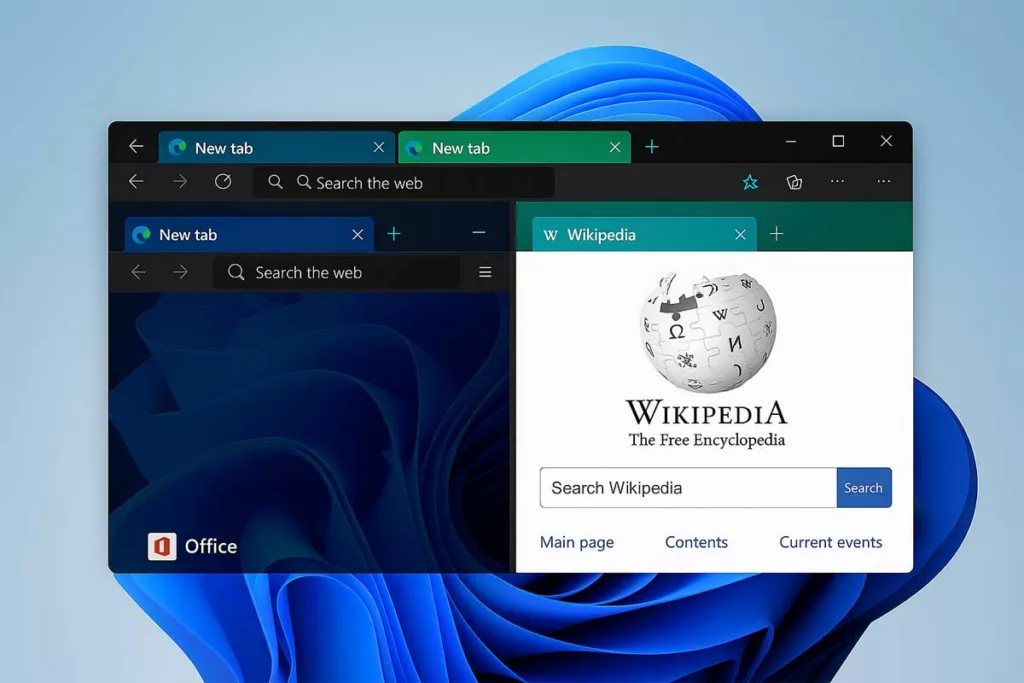Click the WIKIPEDIA wordmark heading
This screenshot has height=683, width=1024.
click(x=707, y=413)
